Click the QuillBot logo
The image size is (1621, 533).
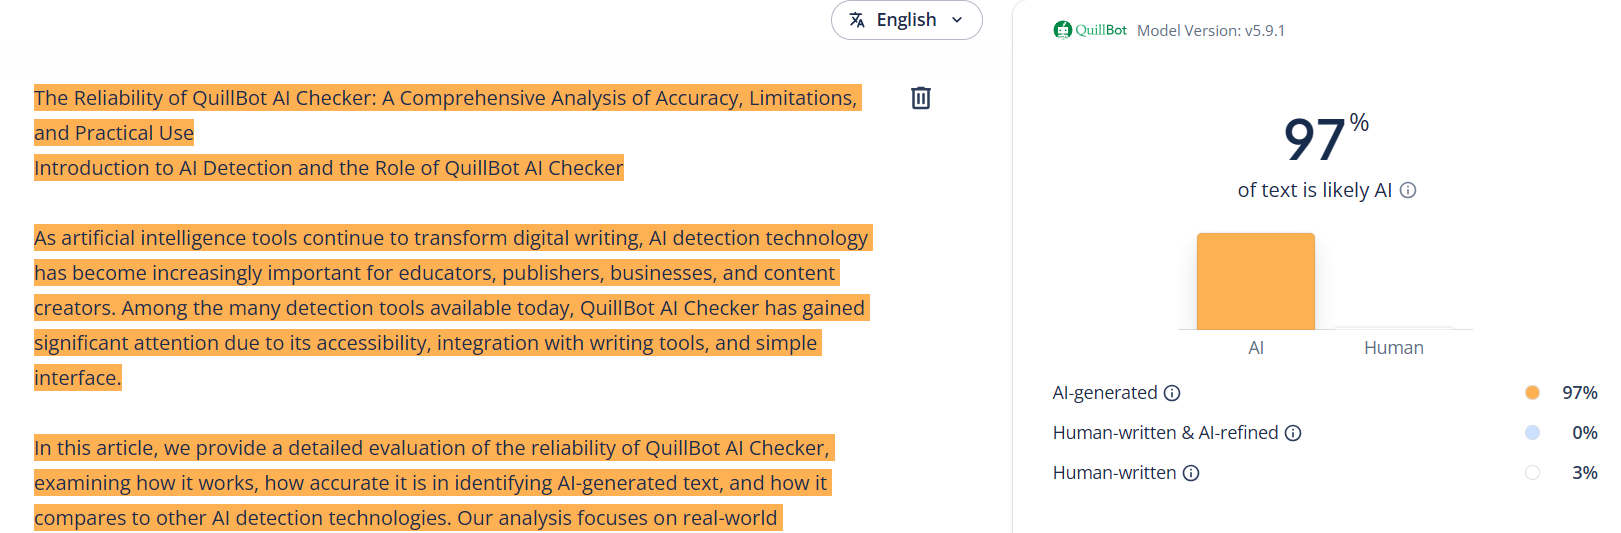tap(1090, 30)
